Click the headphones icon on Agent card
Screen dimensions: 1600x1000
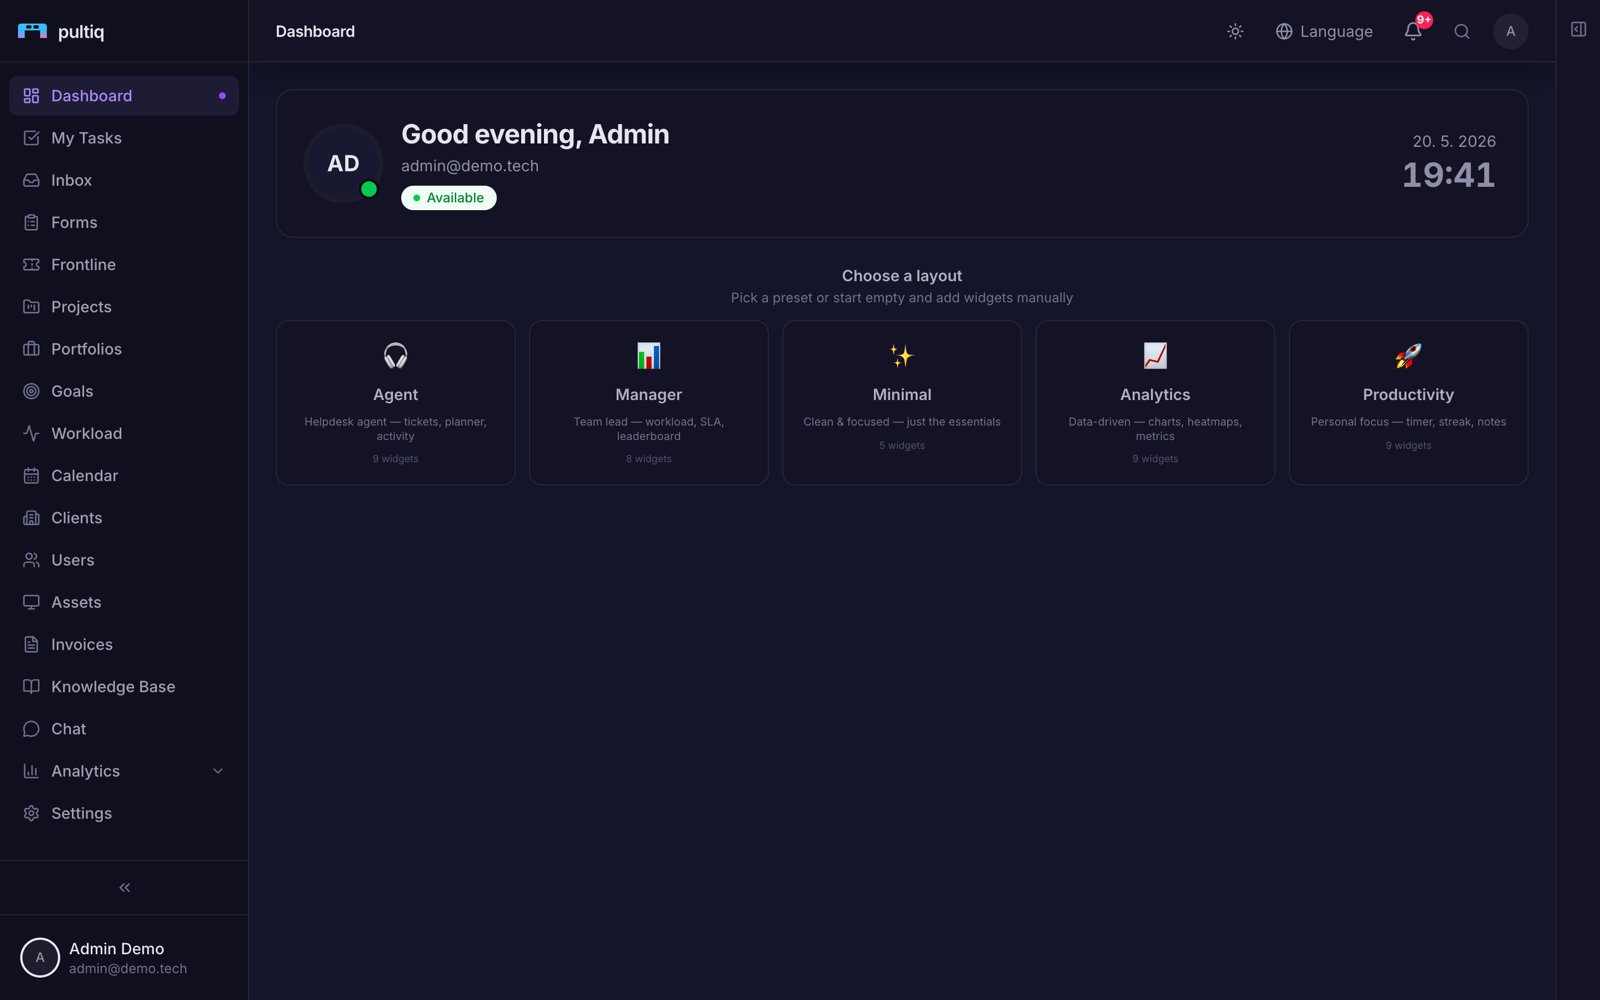[396, 356]
